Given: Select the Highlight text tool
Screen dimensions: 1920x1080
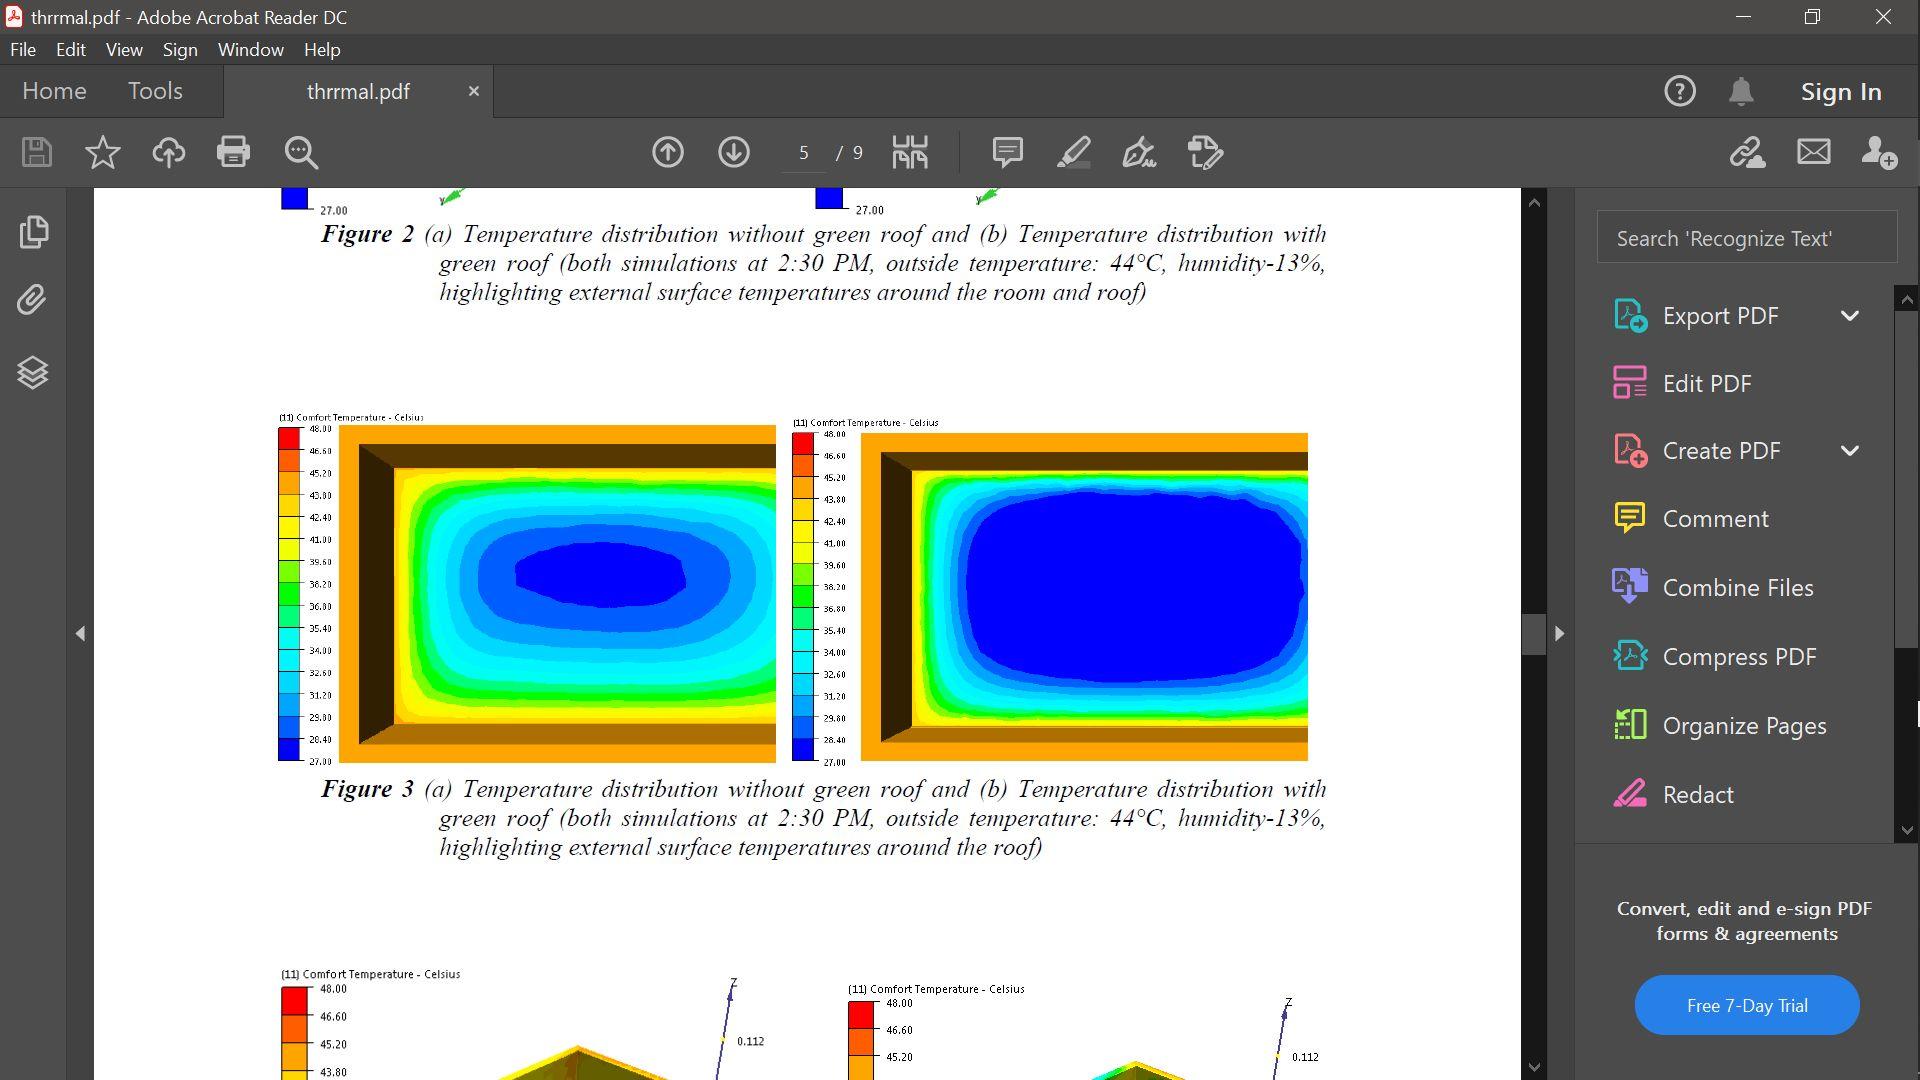Looking at the screenshot, I should [1073, 152].
